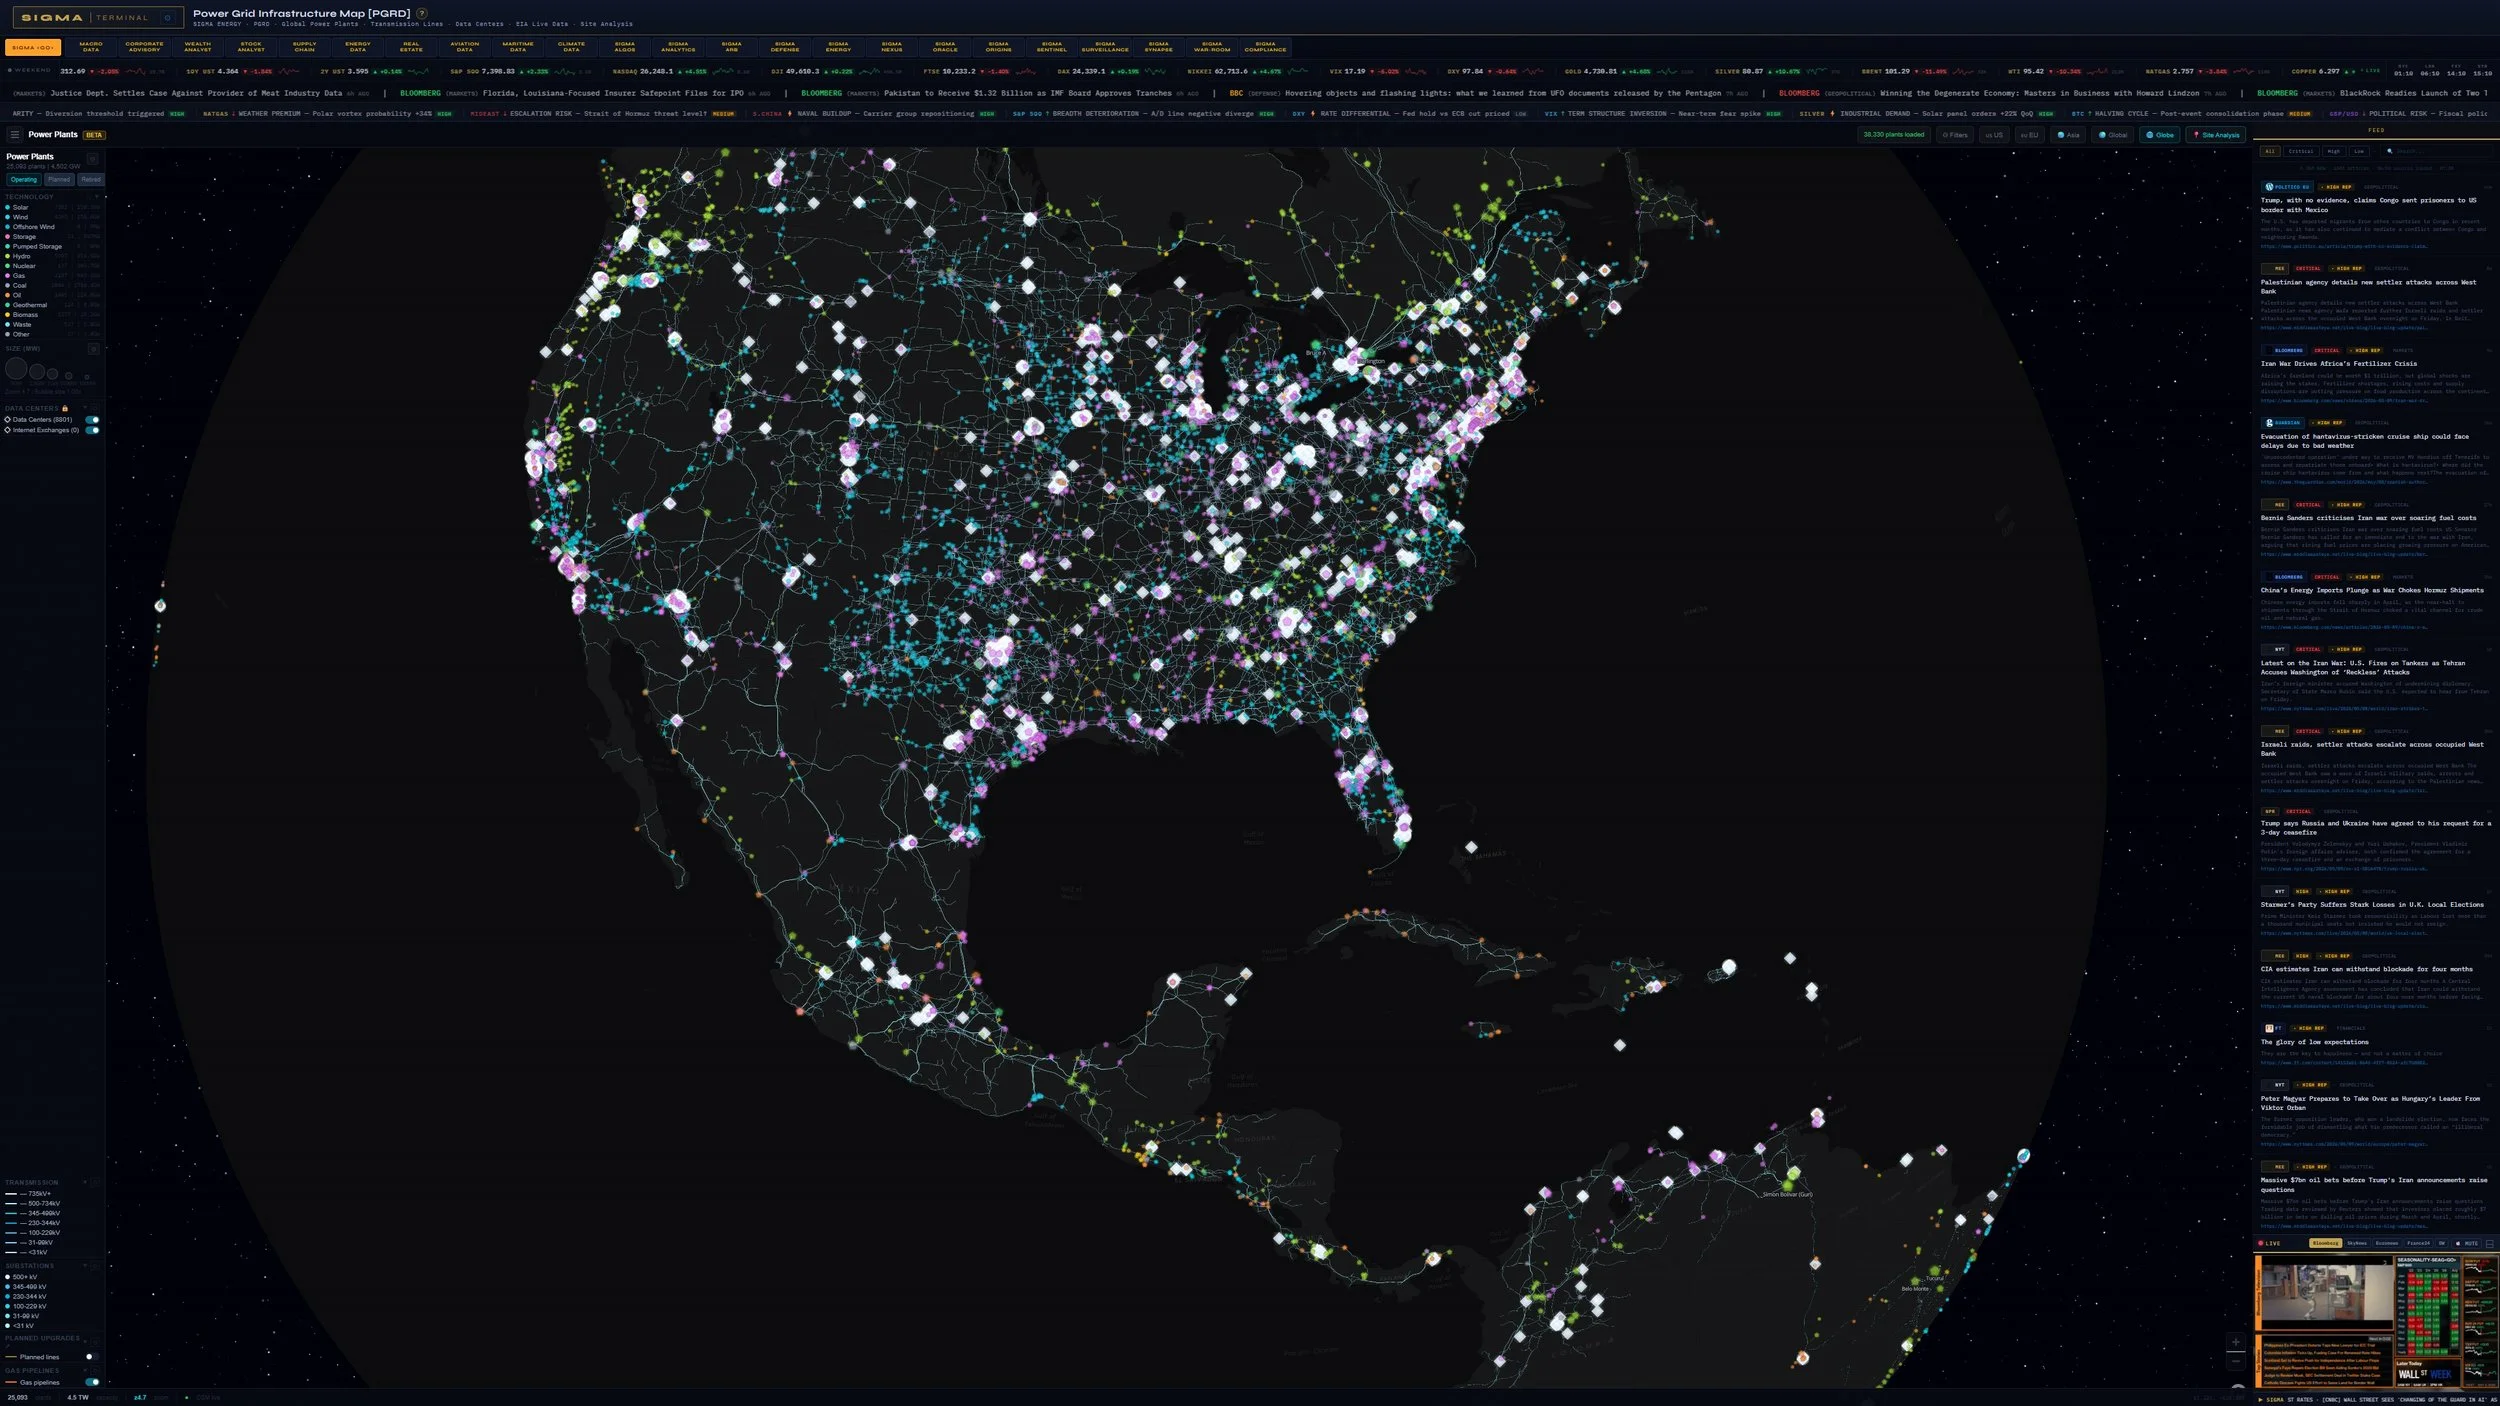Select the Retired plants tab
Image resolution: width=2500 pixels, height=1406 pixels.
coord(91,180)
